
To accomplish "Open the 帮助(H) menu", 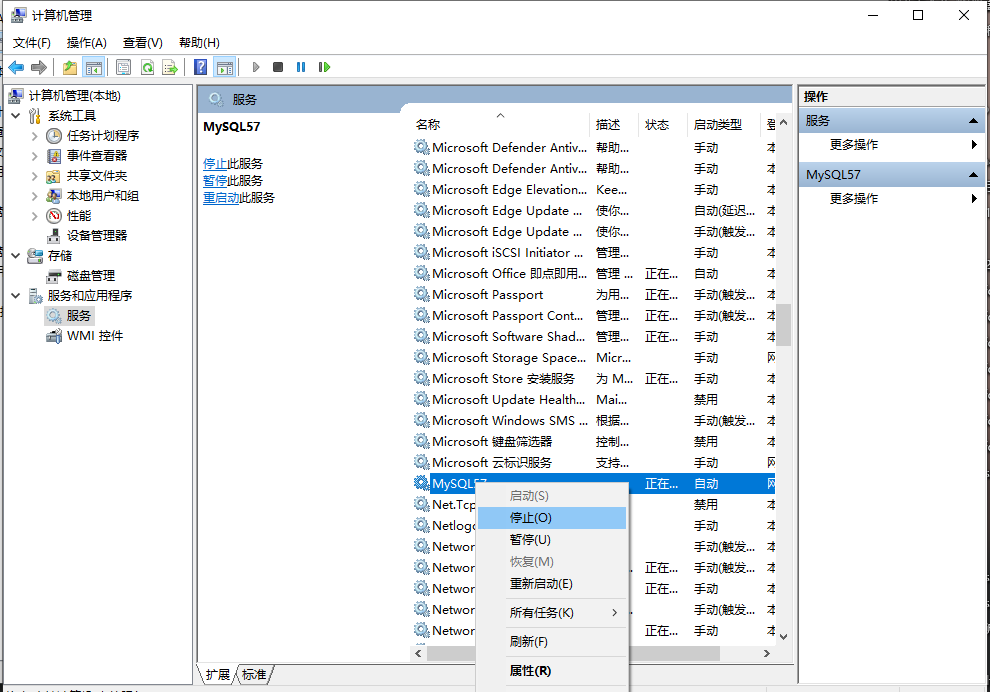I will (x=199, y=43).
